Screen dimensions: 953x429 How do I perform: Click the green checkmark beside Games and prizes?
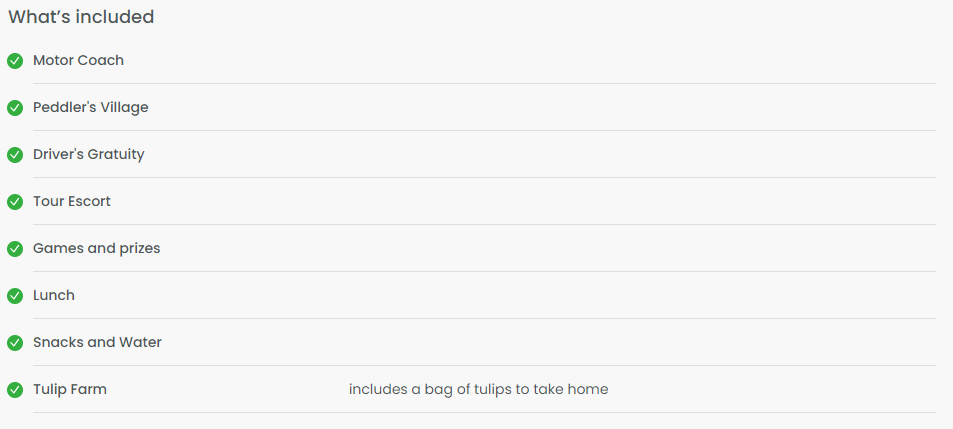point(15,249)
